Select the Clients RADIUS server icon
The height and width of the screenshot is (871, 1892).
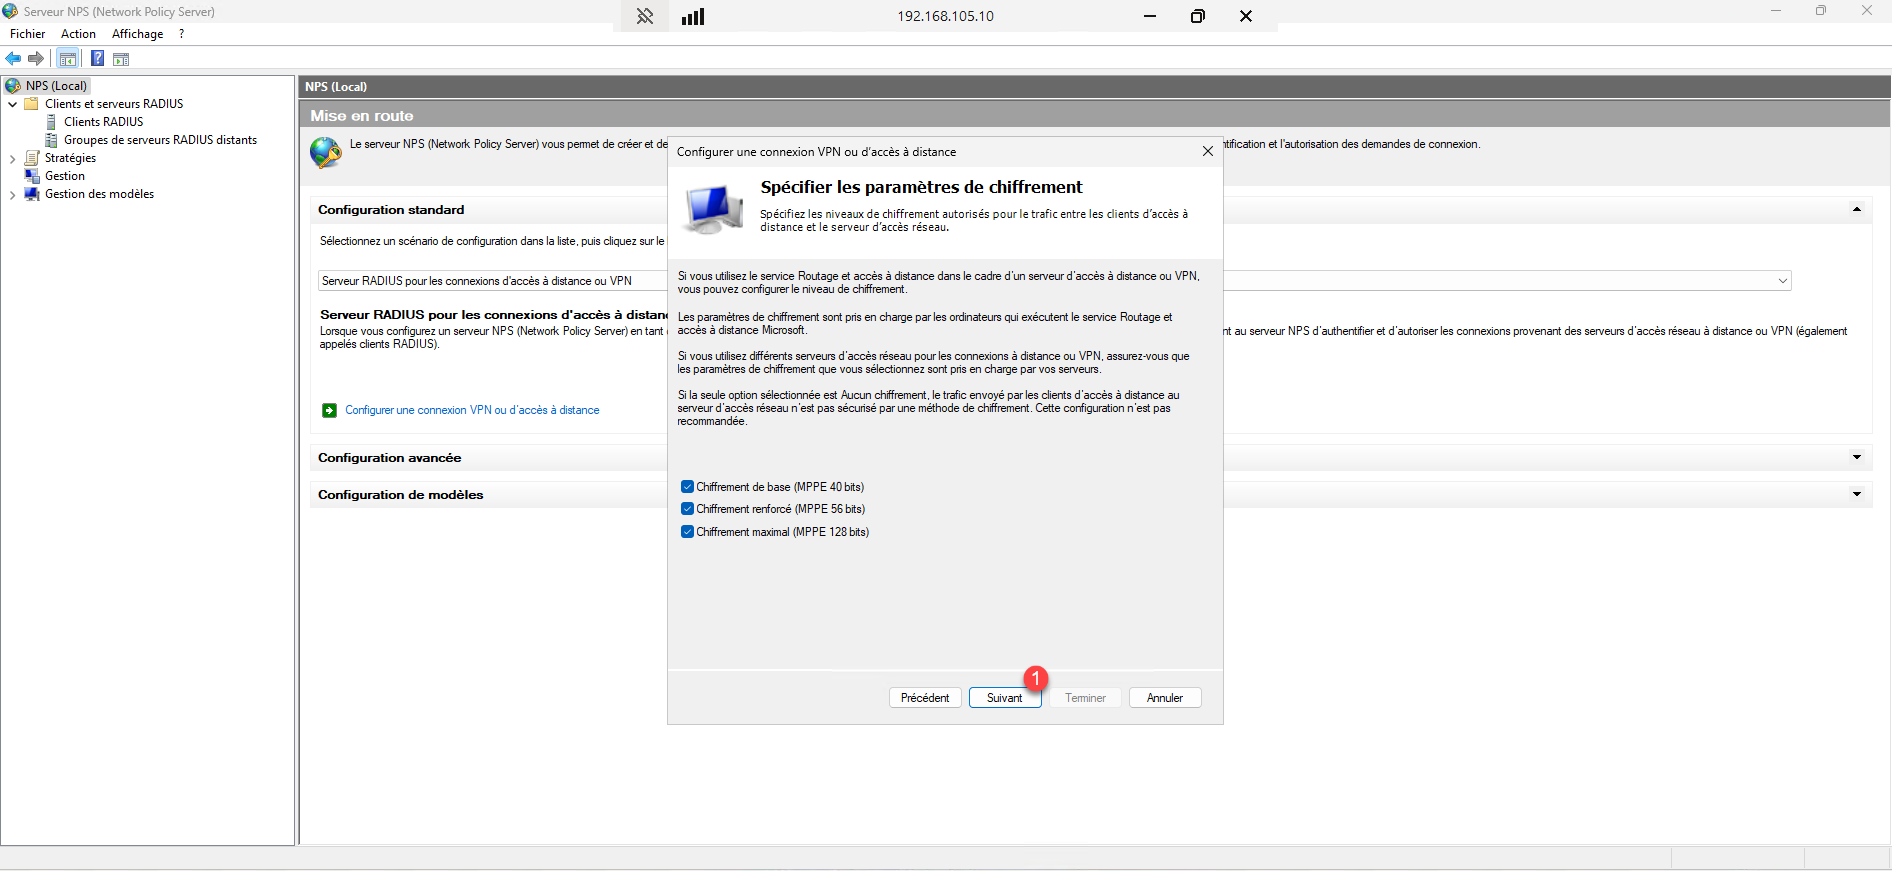52,122
